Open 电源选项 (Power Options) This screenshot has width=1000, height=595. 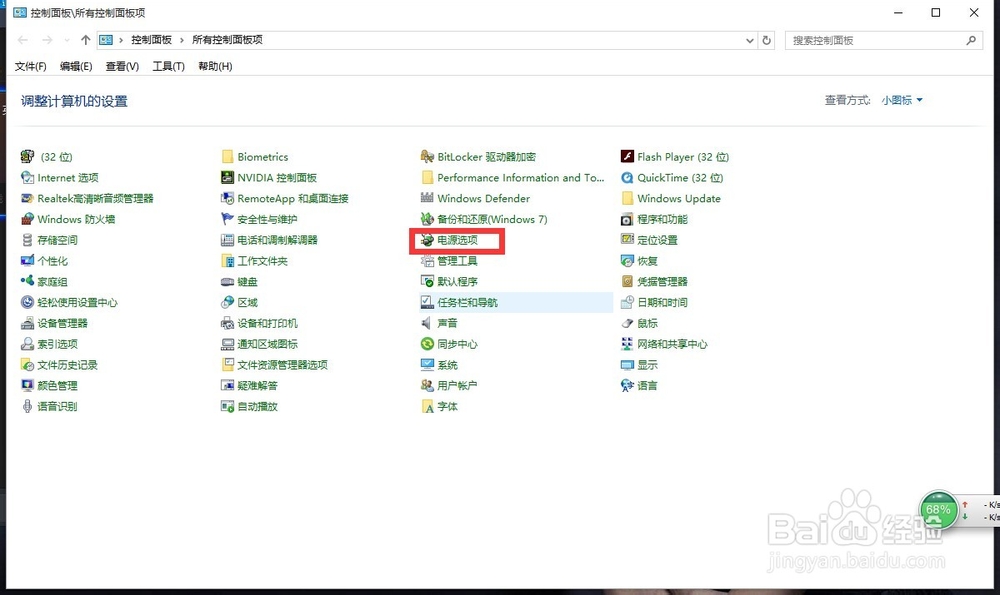click(459, 240)
